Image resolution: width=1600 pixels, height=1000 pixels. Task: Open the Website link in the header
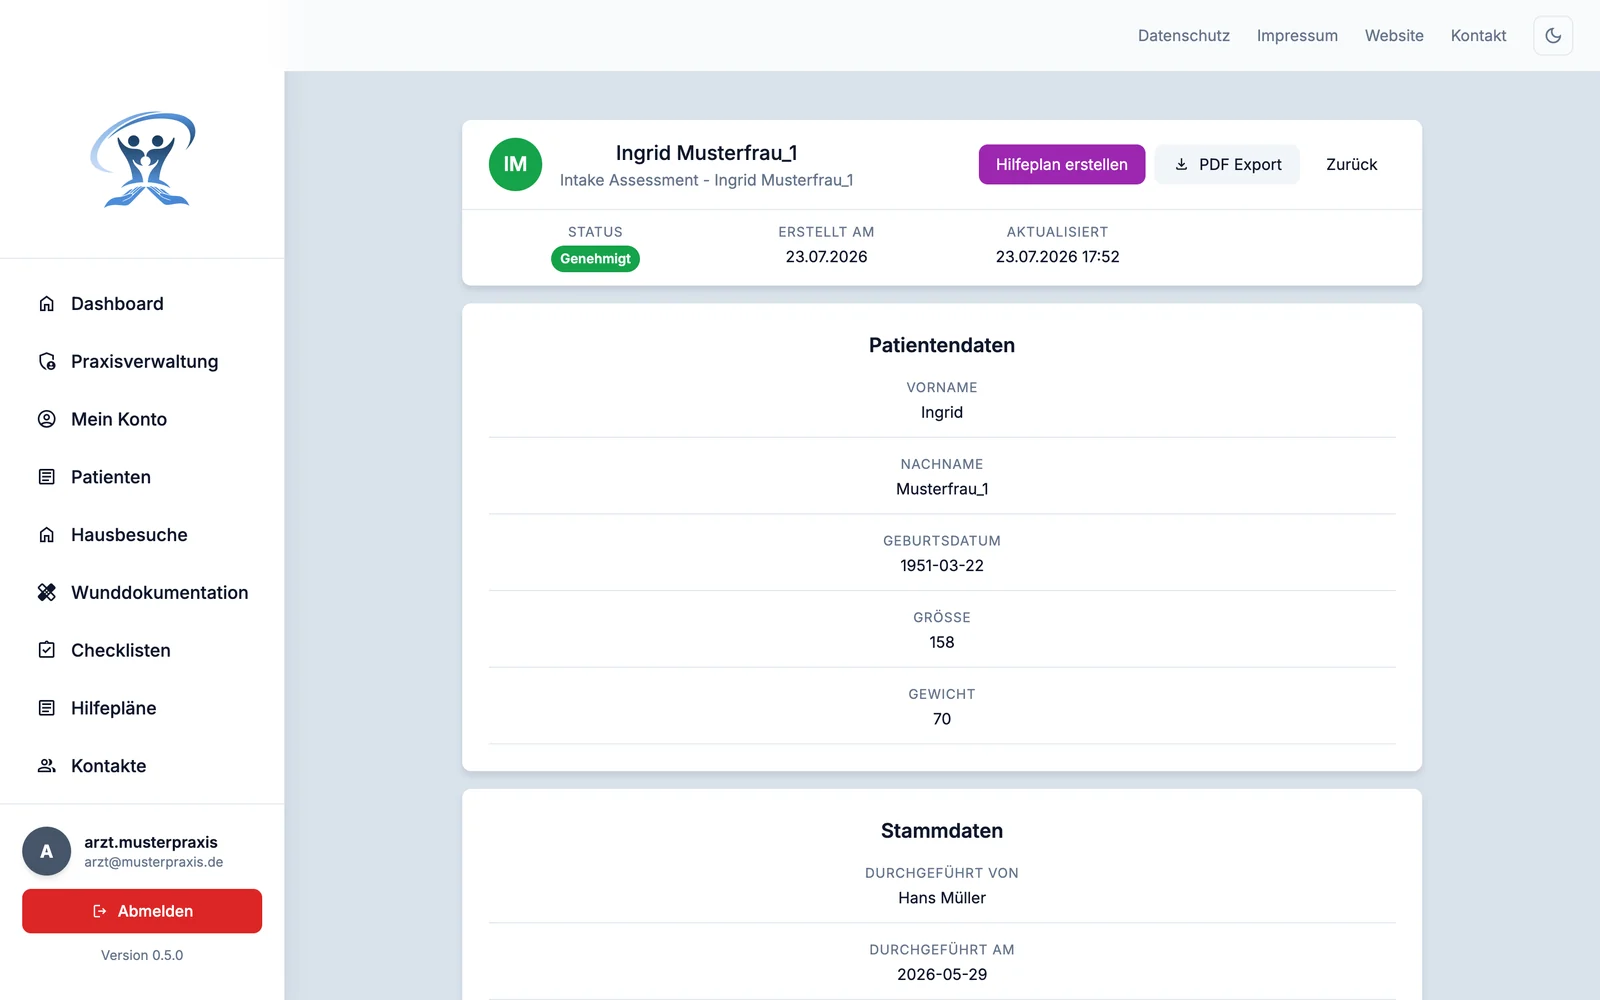pyautogui.click(x=1394, y=35)
